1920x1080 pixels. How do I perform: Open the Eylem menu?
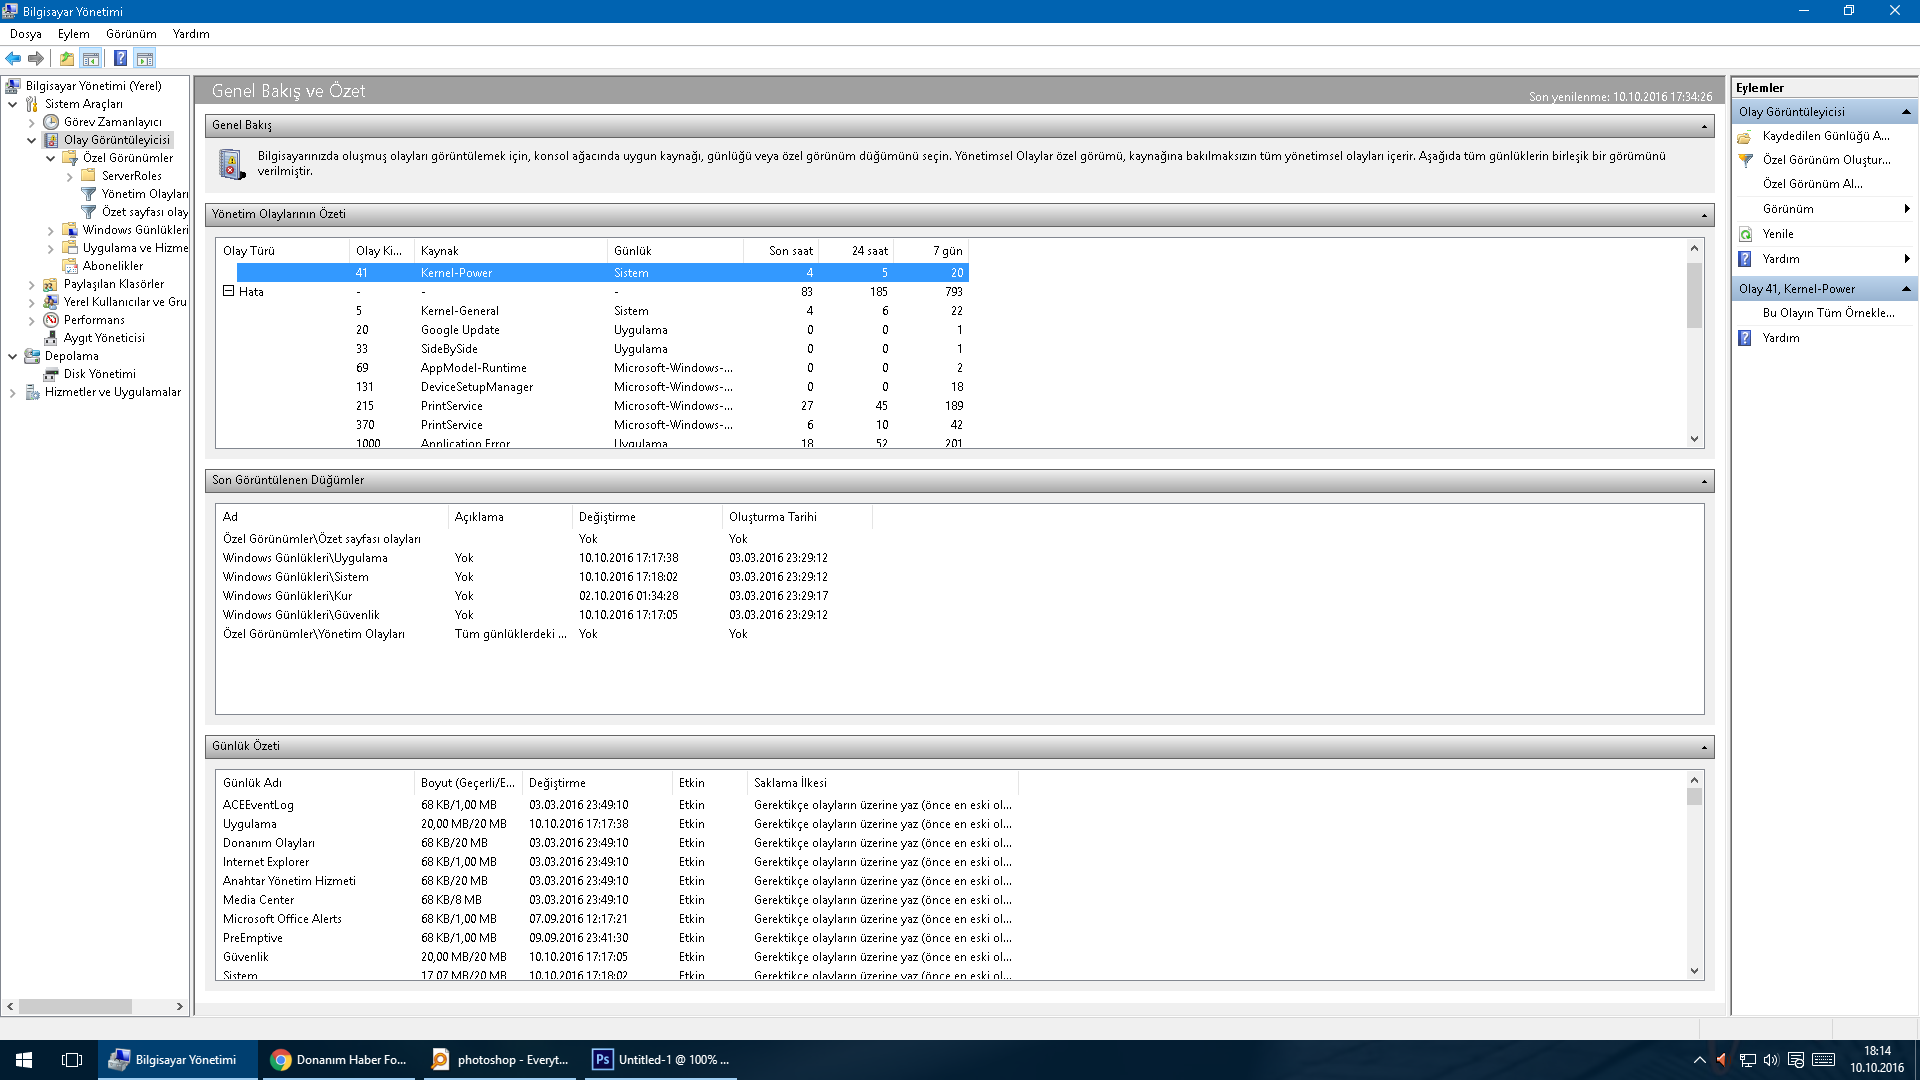click(x=73, y=34)
